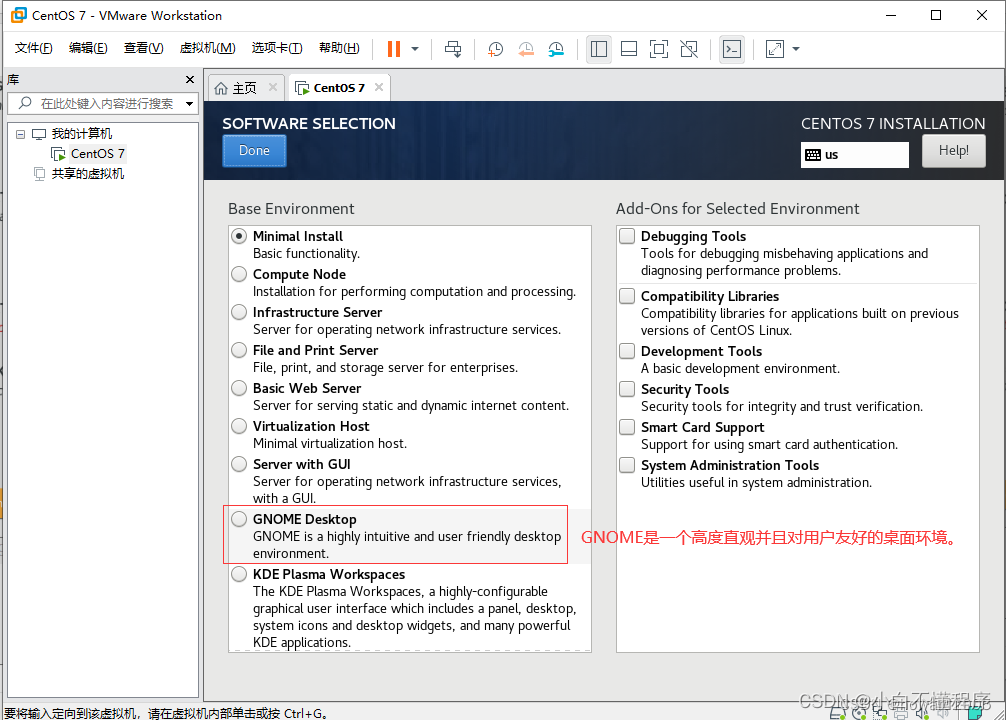
Task: Select GNOME Desktop radio button
Action: 239,519
